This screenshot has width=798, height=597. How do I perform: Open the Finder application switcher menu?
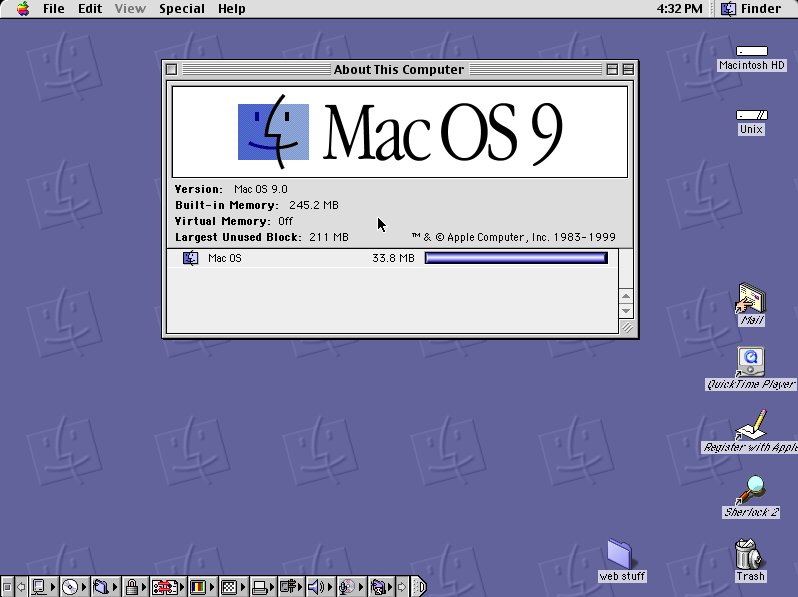753,9
